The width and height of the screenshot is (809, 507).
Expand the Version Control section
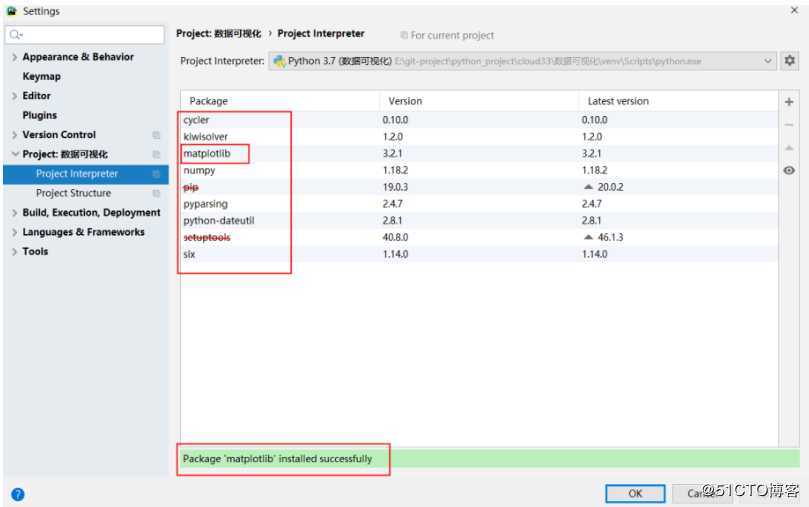(x=14, y=135)
